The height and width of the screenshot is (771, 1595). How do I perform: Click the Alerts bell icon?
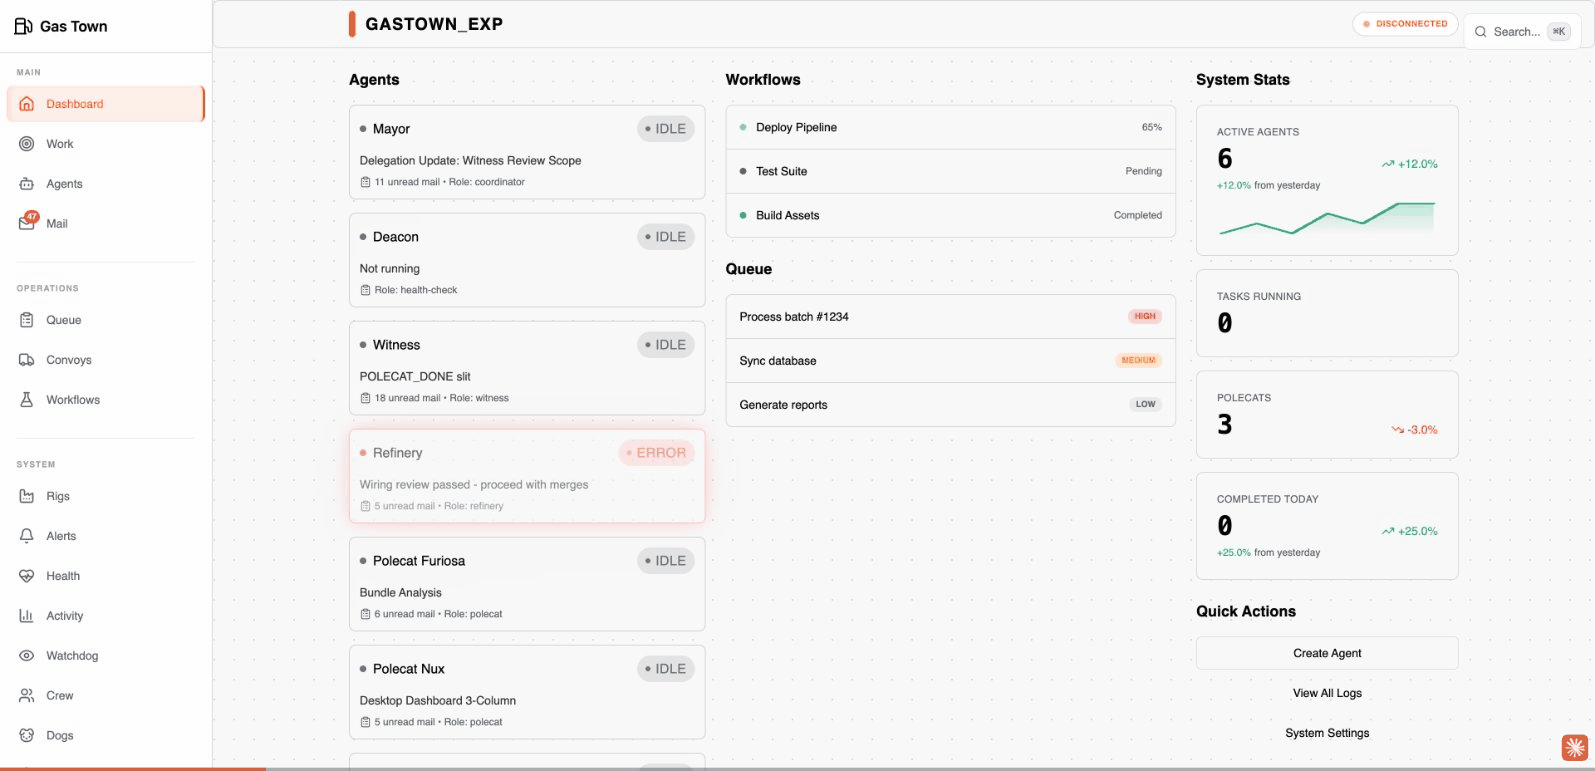[27, 536]
